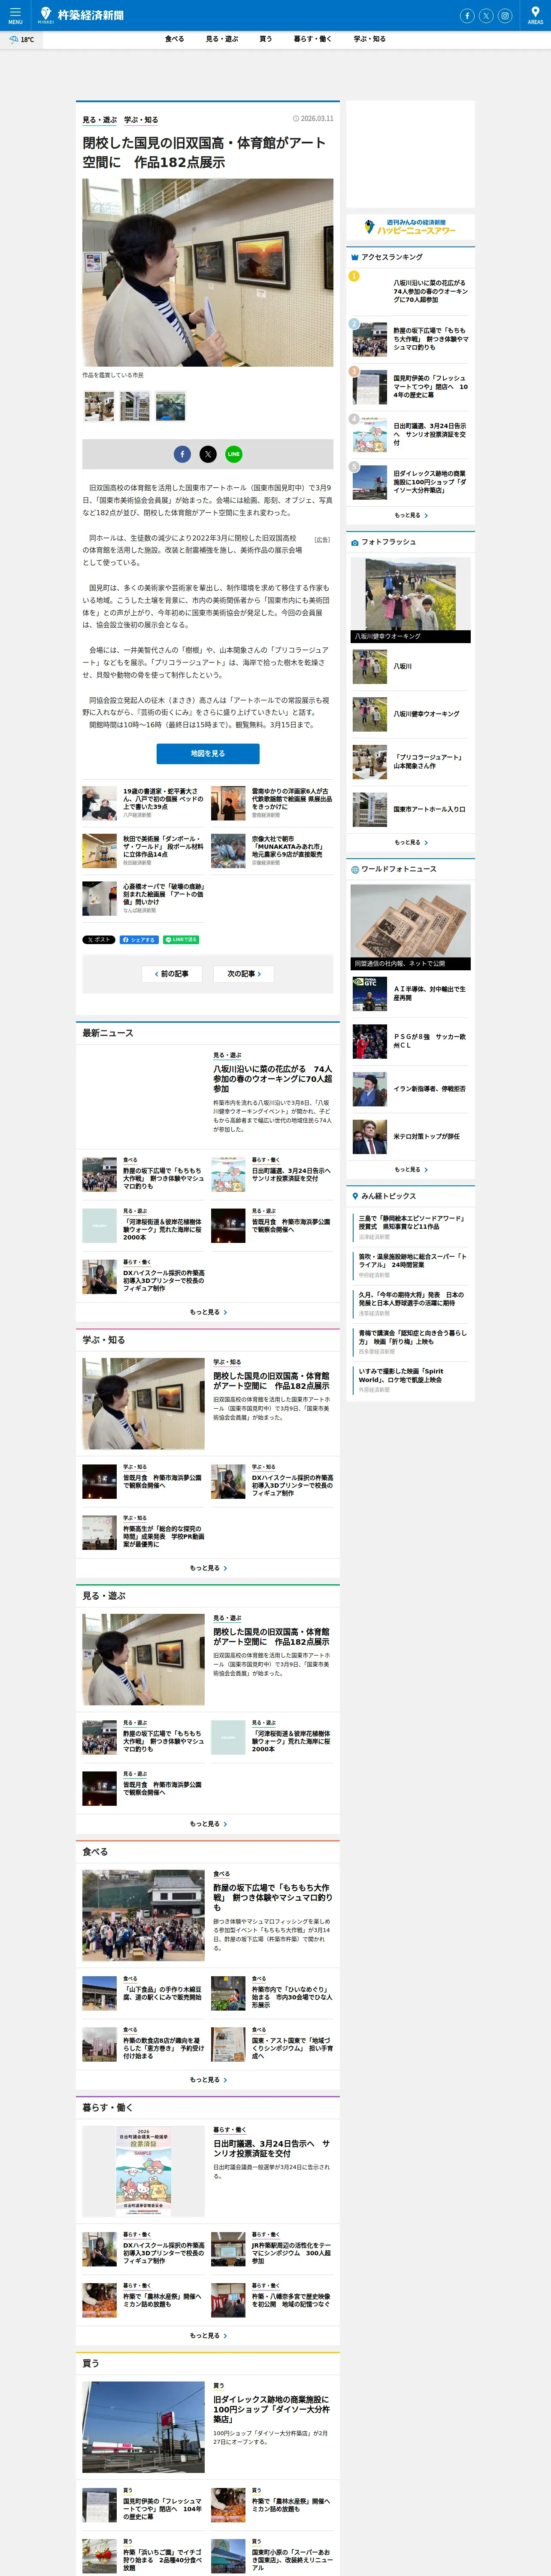This screenshot has width=551, height=2576.
Task: Select first photo thumbnail under main image
Action: point(99,407)
